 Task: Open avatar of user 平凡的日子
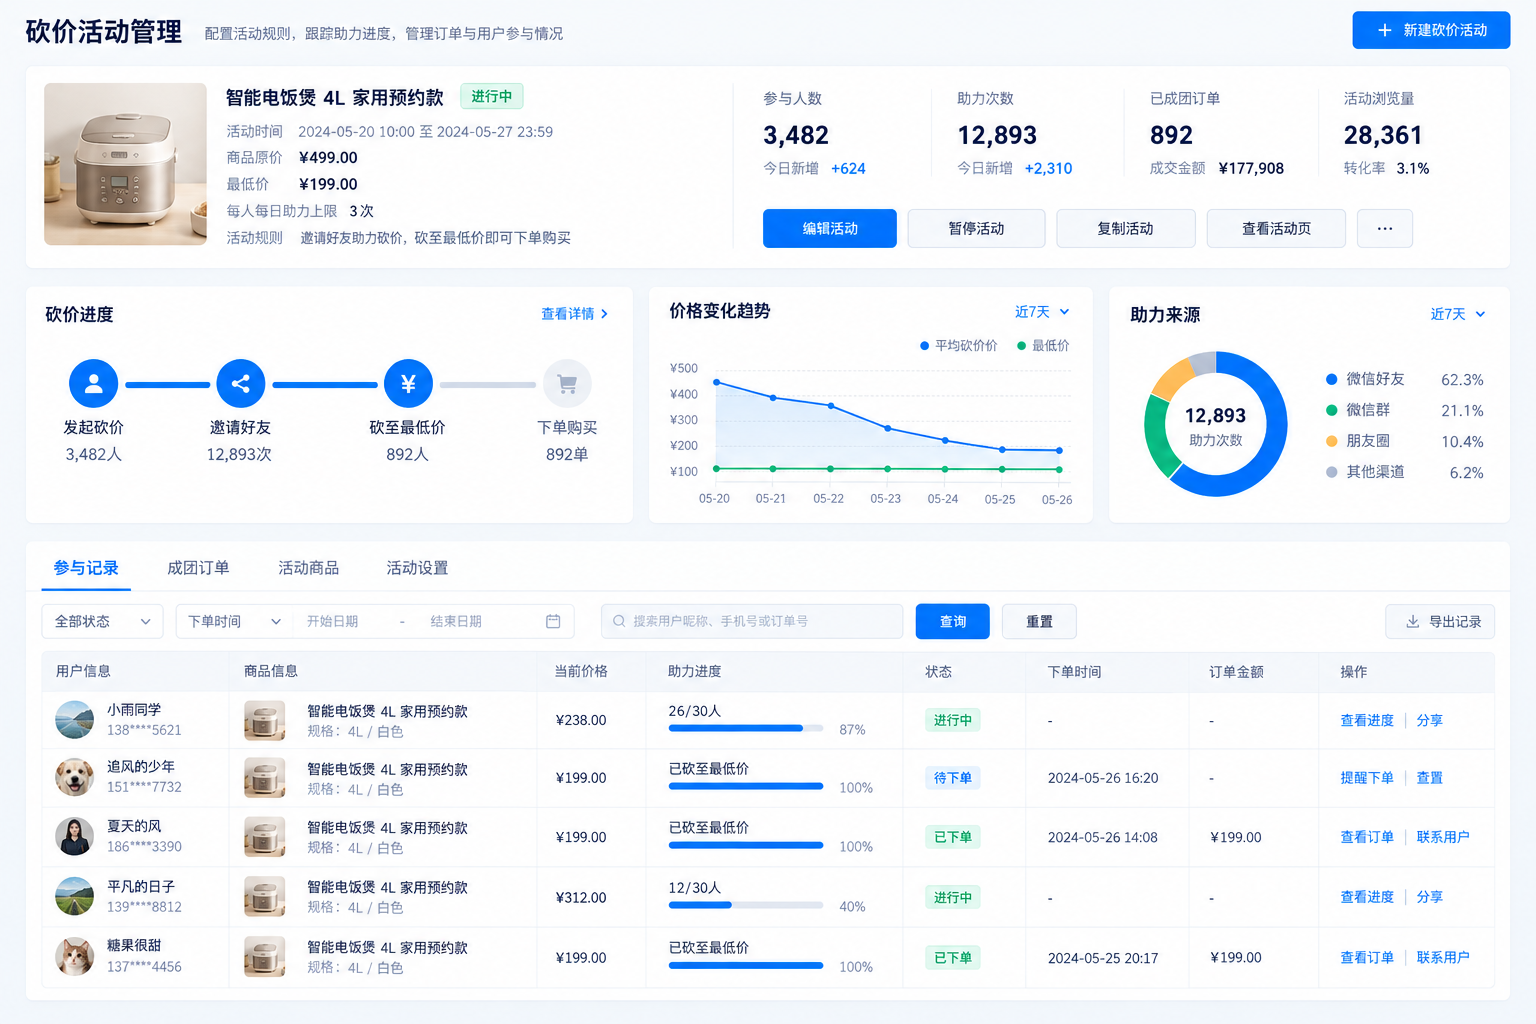coord(75,897)
